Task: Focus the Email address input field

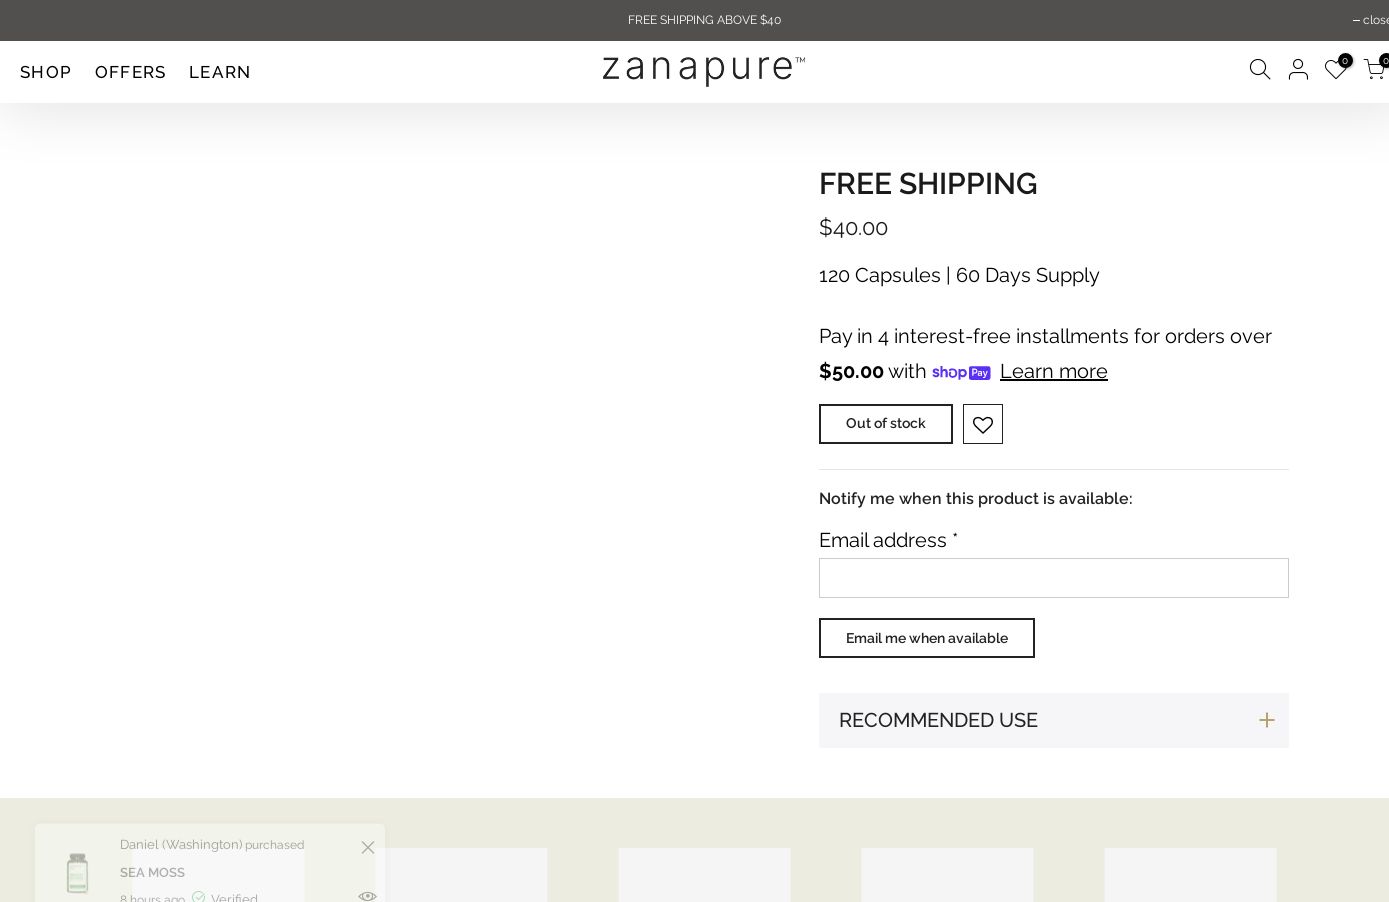Action: pos(1053,578)
